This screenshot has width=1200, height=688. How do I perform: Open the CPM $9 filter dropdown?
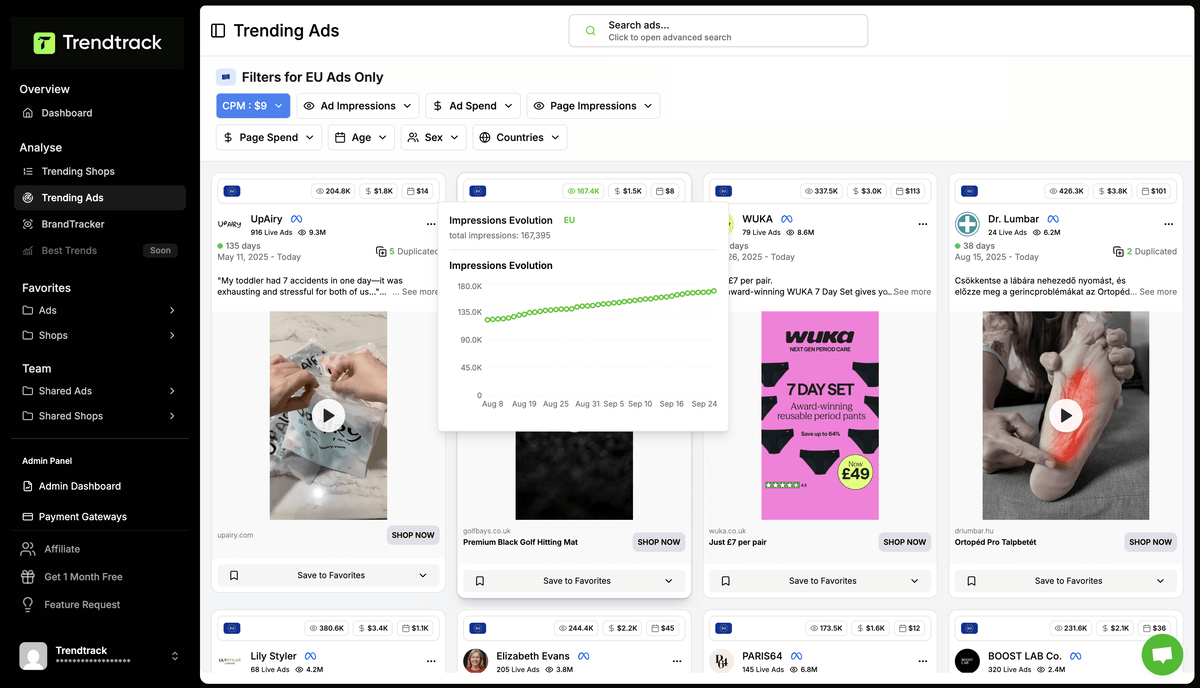point(253,106)
